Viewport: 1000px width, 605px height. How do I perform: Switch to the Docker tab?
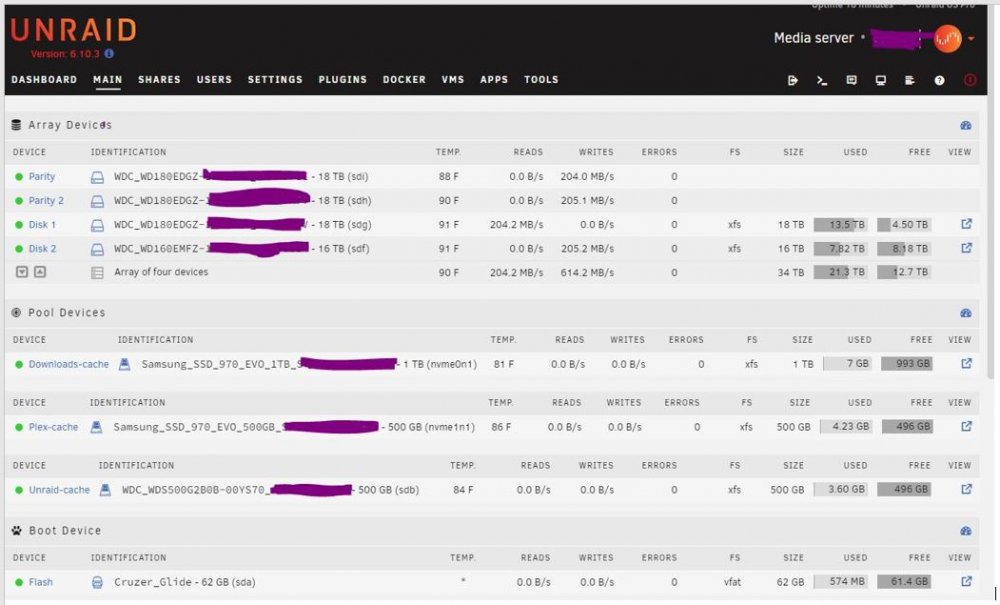pyautogui.click(x=404, y=80)
